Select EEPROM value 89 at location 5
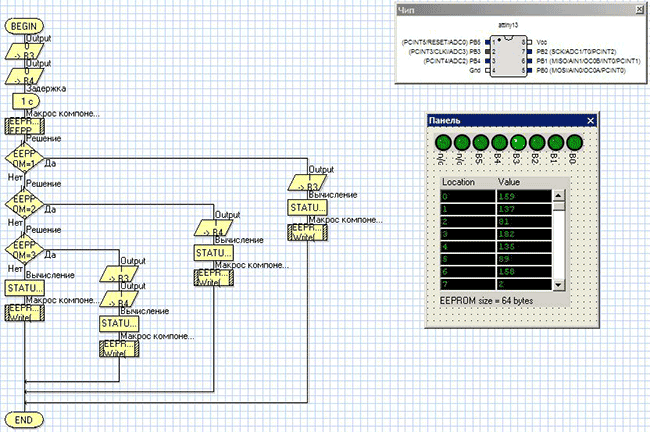The height and width of the screenshot is (432, 650). pyautogui.click(x=524, y=259)
